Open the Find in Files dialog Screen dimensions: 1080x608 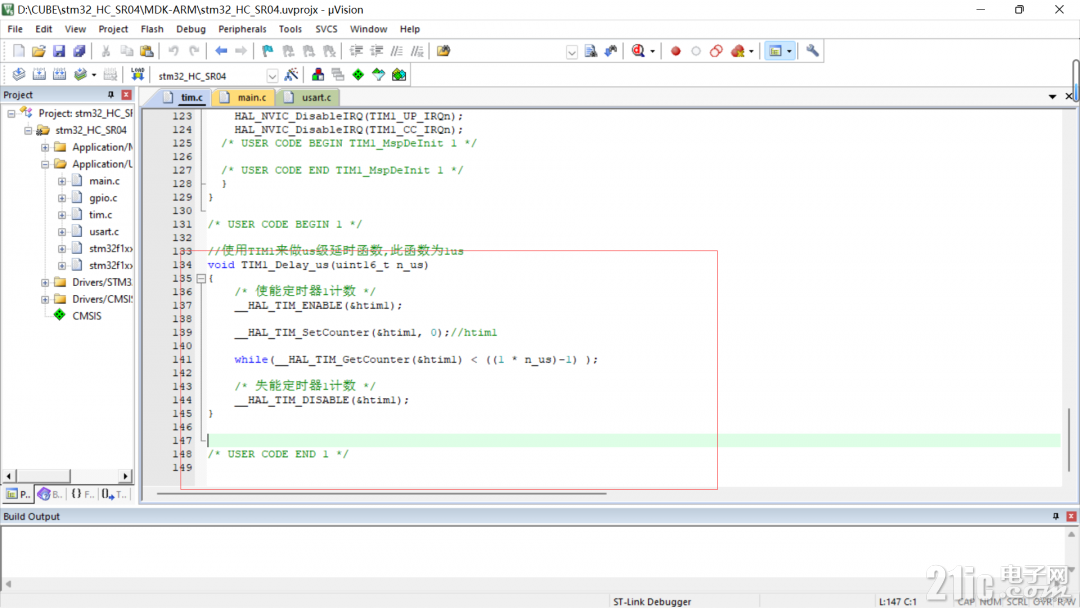coord(444,51)
